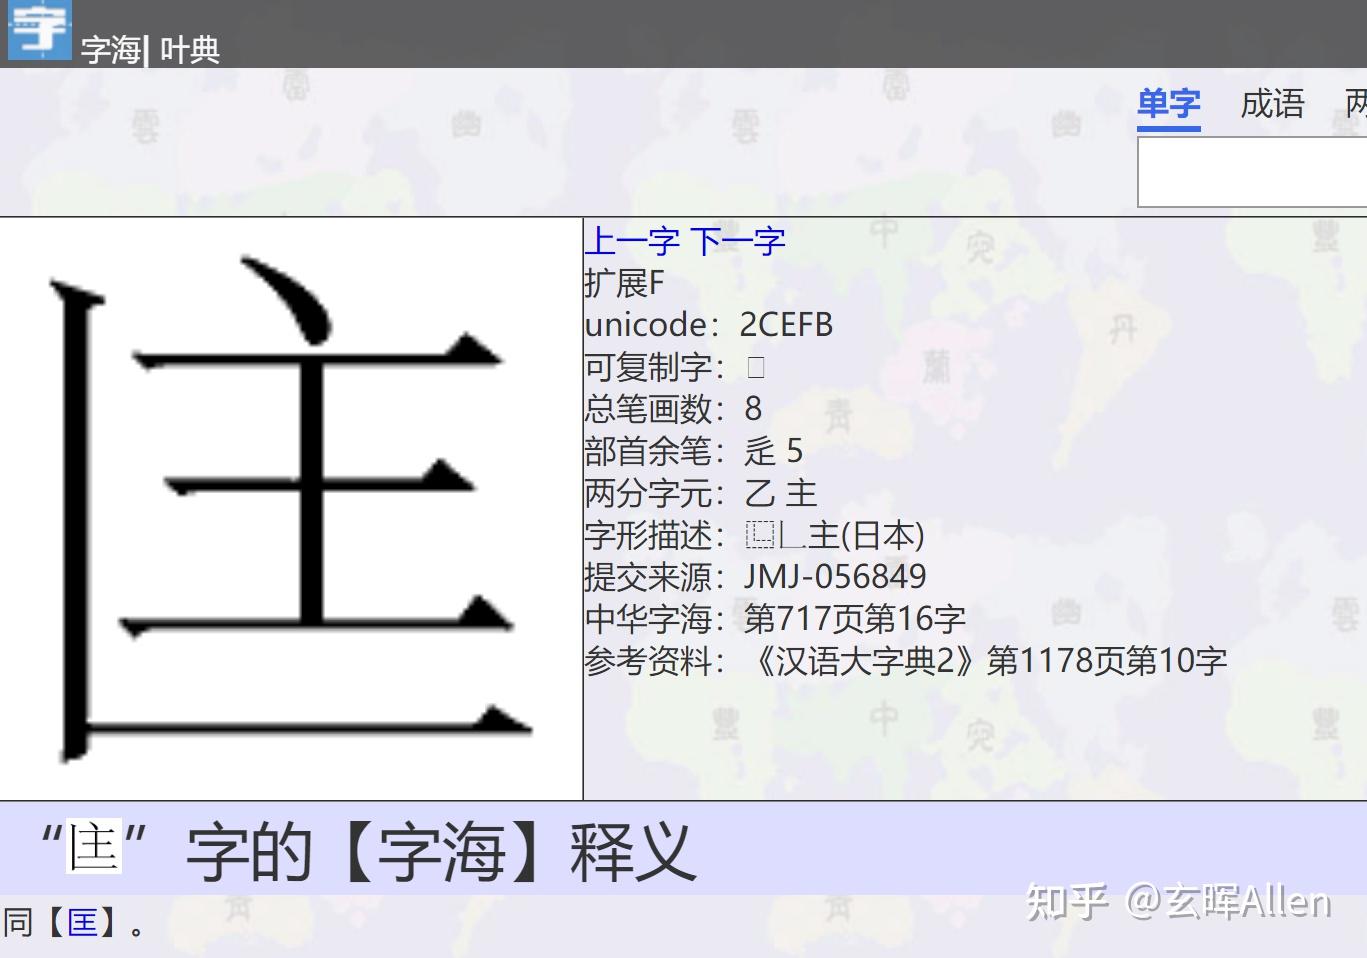Viewport: 1367px width, 958px height.
Task: Go to next character 下一字
Action: [x=738, y=241]
